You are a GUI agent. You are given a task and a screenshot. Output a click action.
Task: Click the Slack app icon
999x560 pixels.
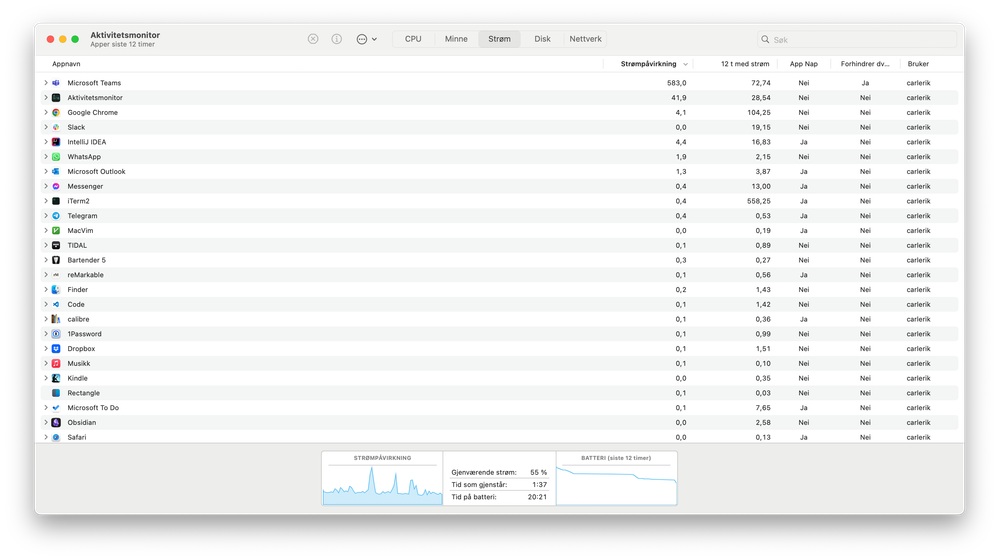click(x=56, y=127)
